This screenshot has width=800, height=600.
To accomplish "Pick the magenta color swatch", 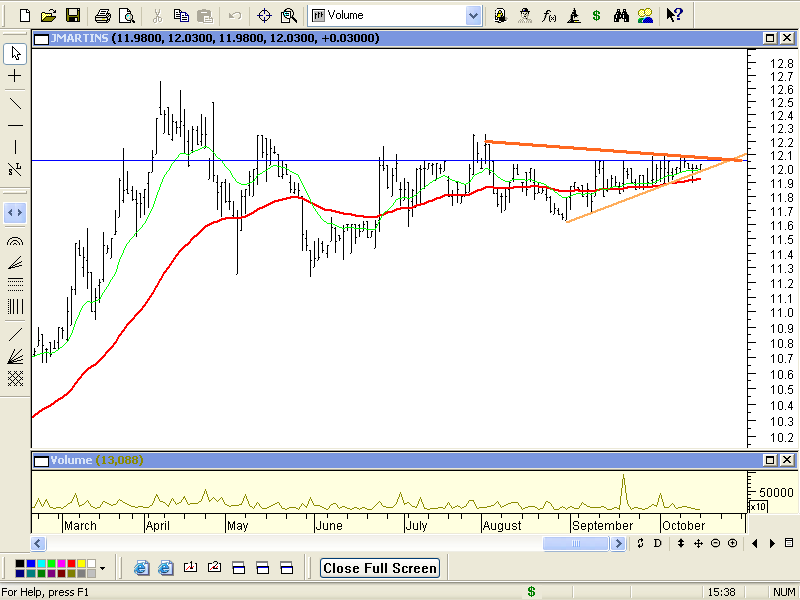I will (61, 563).
